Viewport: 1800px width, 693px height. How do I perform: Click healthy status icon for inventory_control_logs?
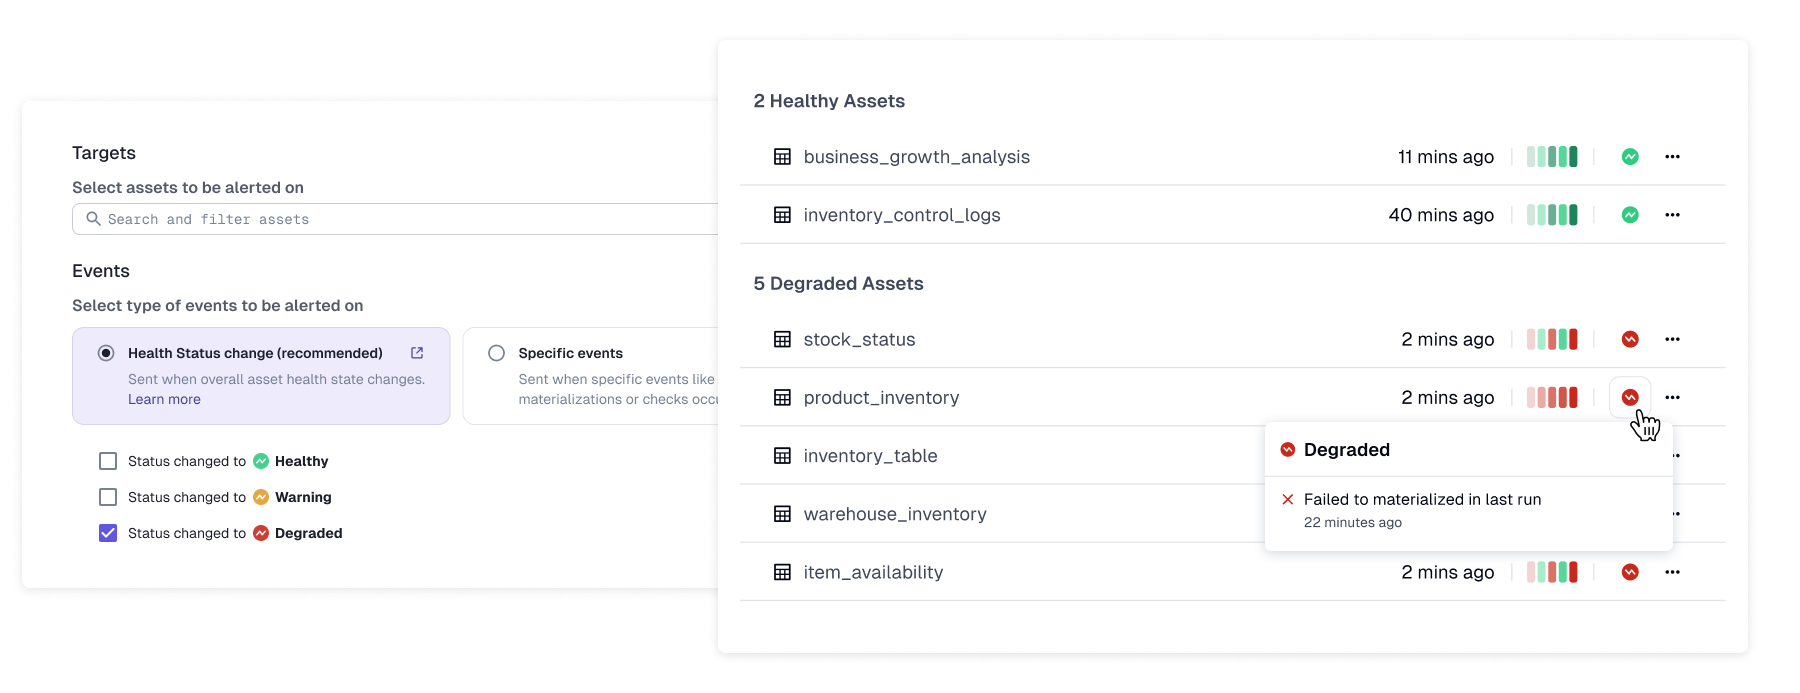point(1630,215)
